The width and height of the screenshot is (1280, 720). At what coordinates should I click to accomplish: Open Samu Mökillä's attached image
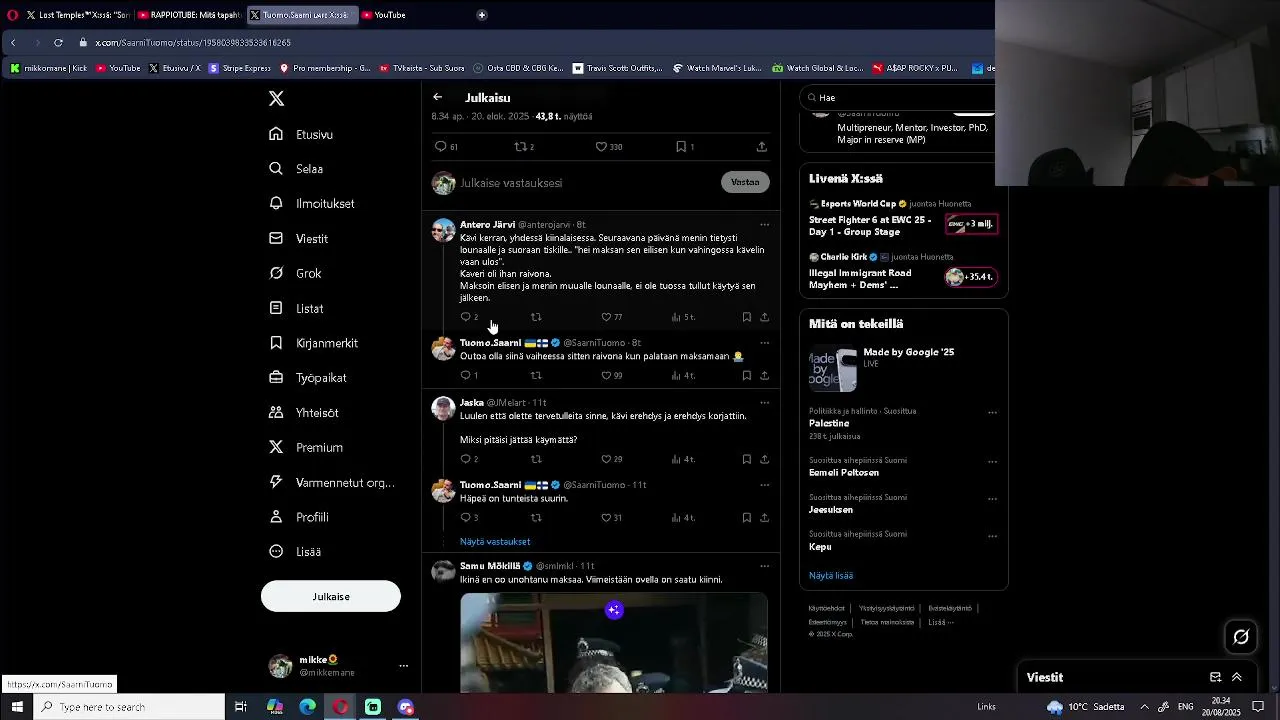tap(614, 643)
